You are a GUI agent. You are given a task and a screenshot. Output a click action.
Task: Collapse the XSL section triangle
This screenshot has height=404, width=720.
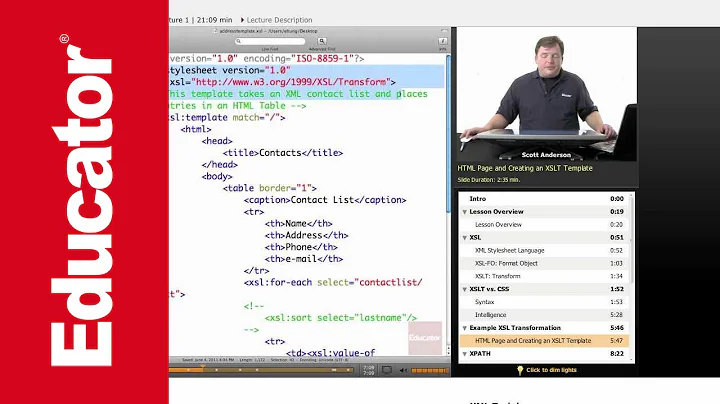point(465,238)
